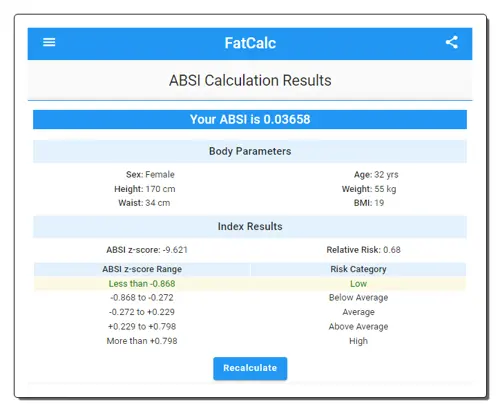500x411 pixels.
Task: Open the hamburger menu icon
Action: (x=49, y=42)
